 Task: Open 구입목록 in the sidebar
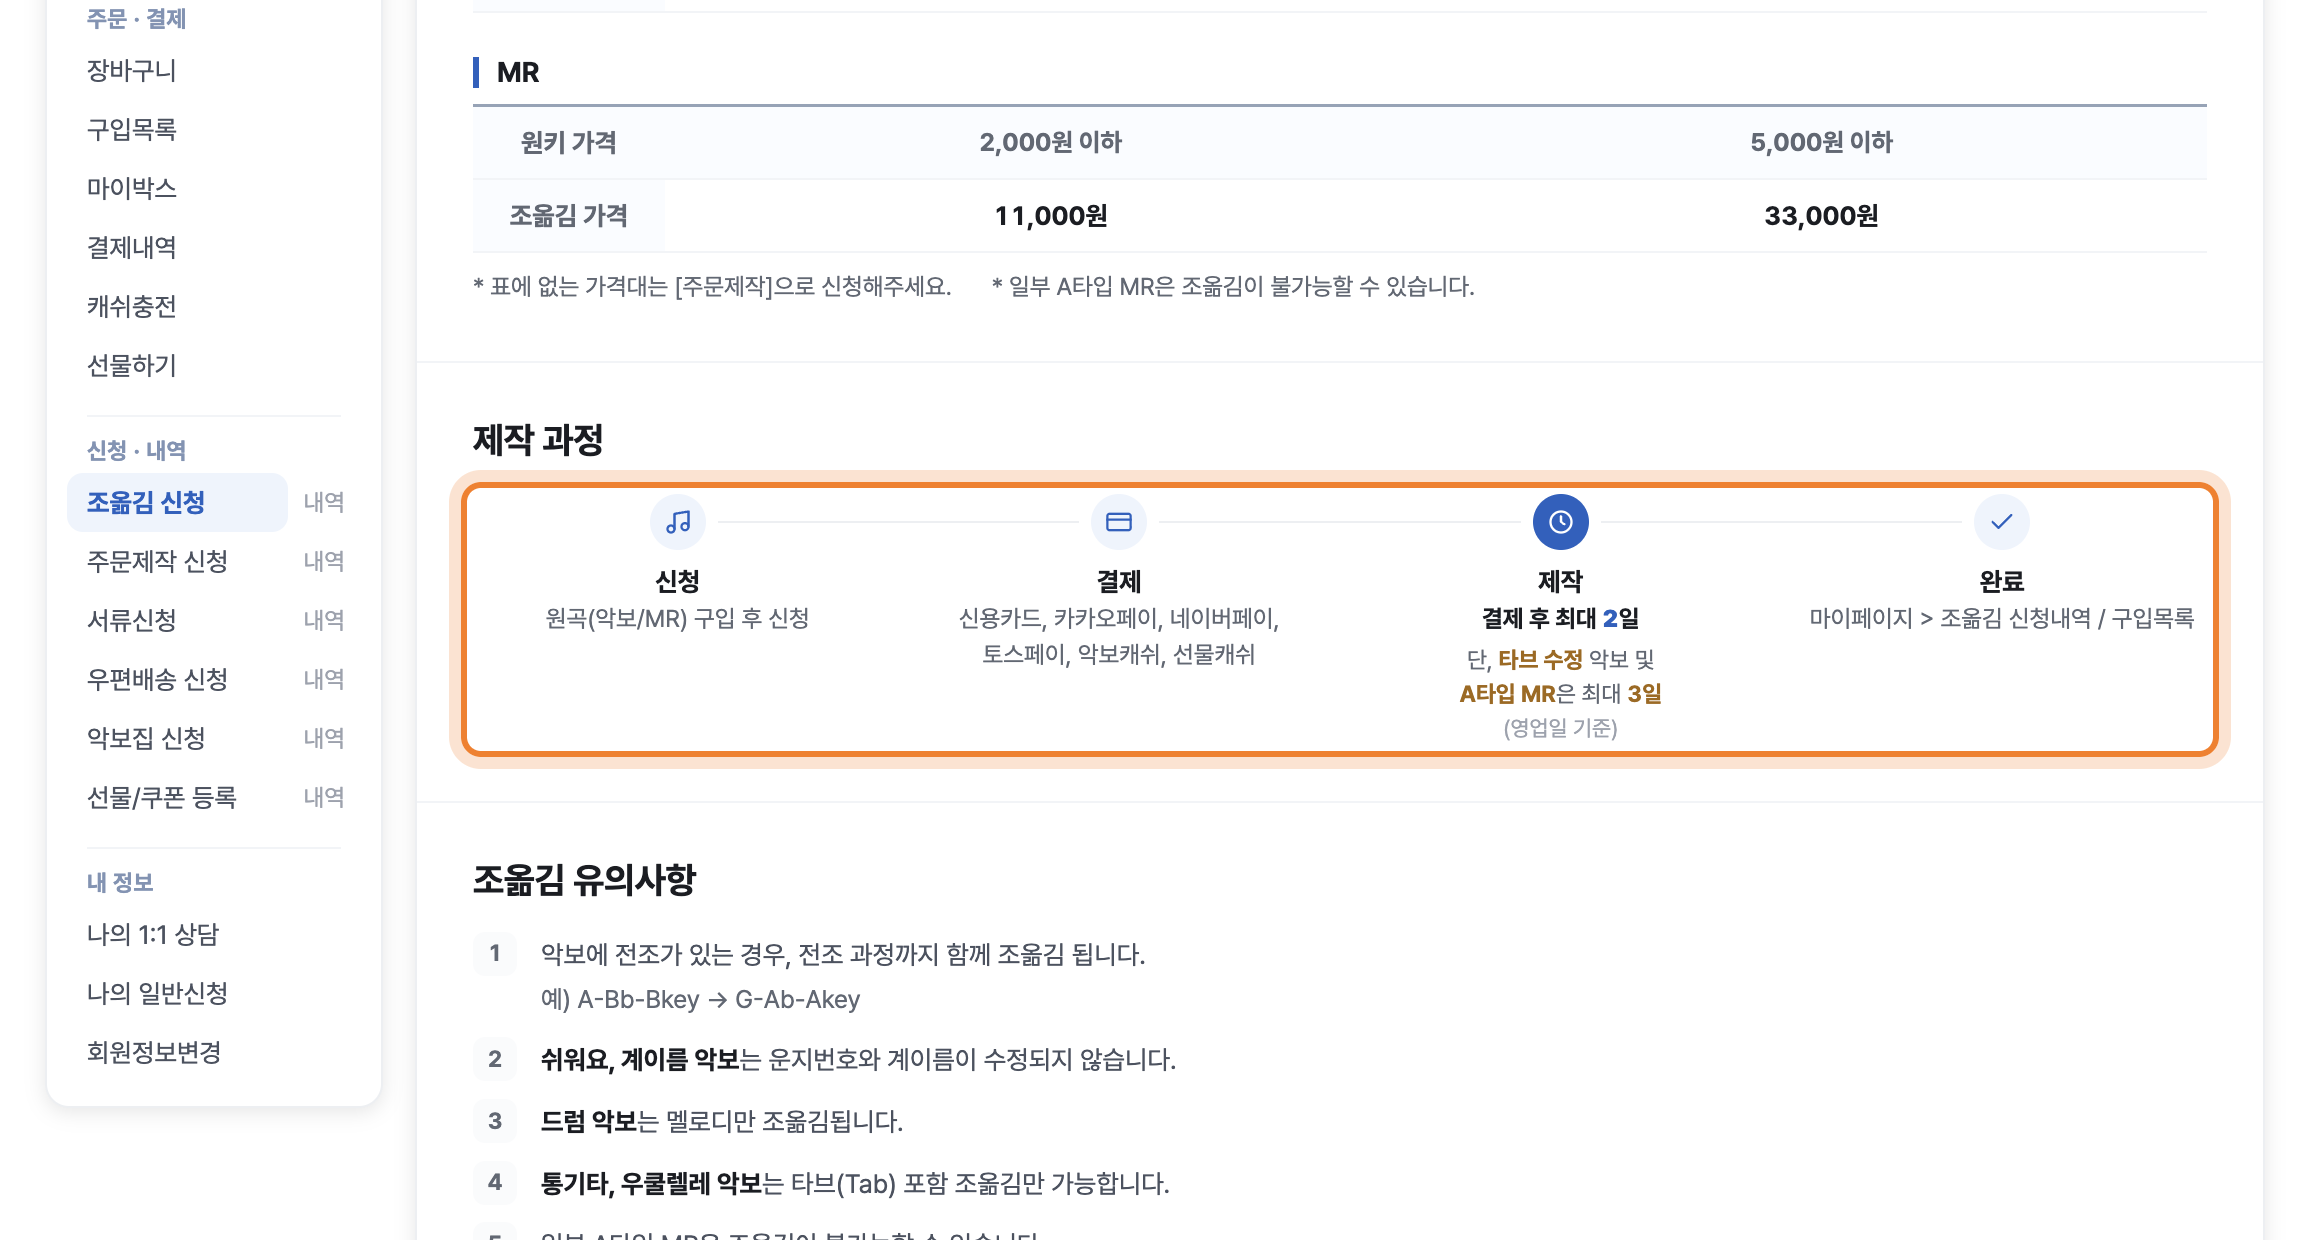[x=131, y=130]
